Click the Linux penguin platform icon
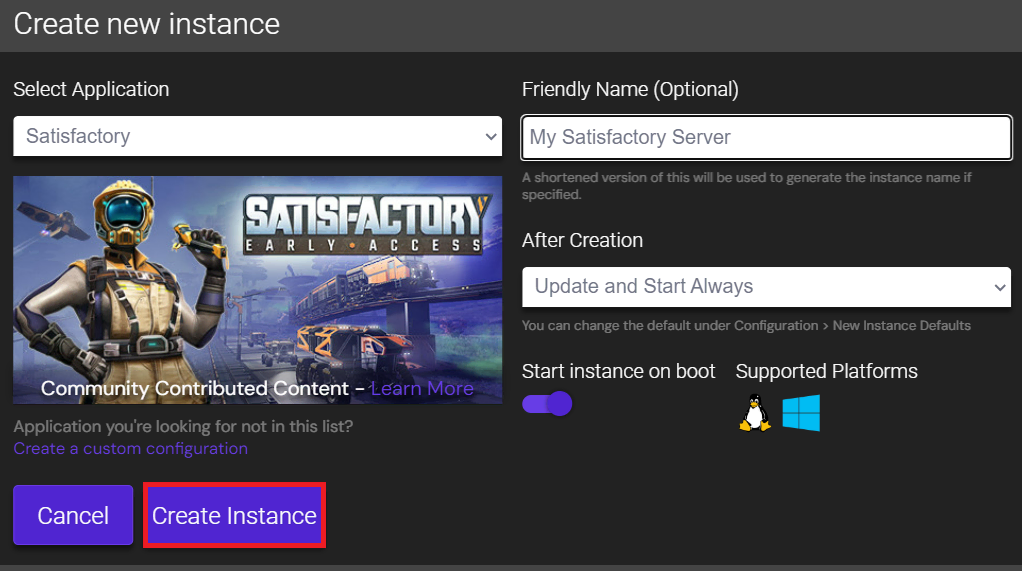Viewport: 1022px width, 571px height. (755, 412)
